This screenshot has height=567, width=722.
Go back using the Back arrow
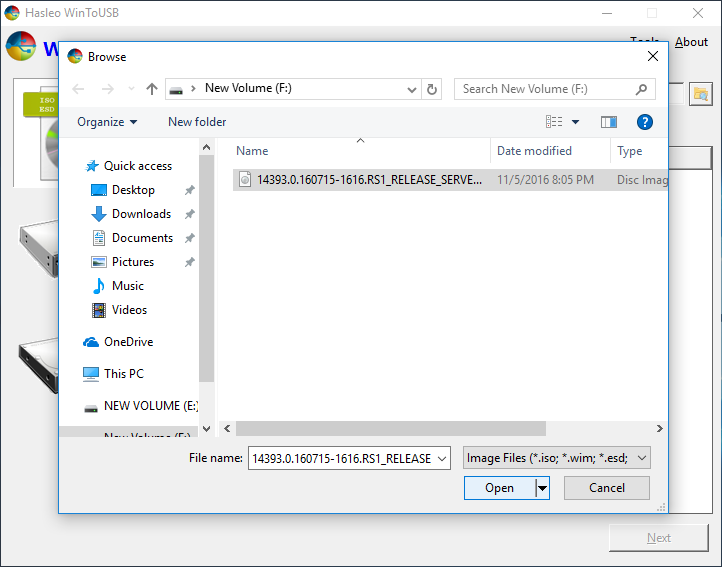tap(79, 89)
